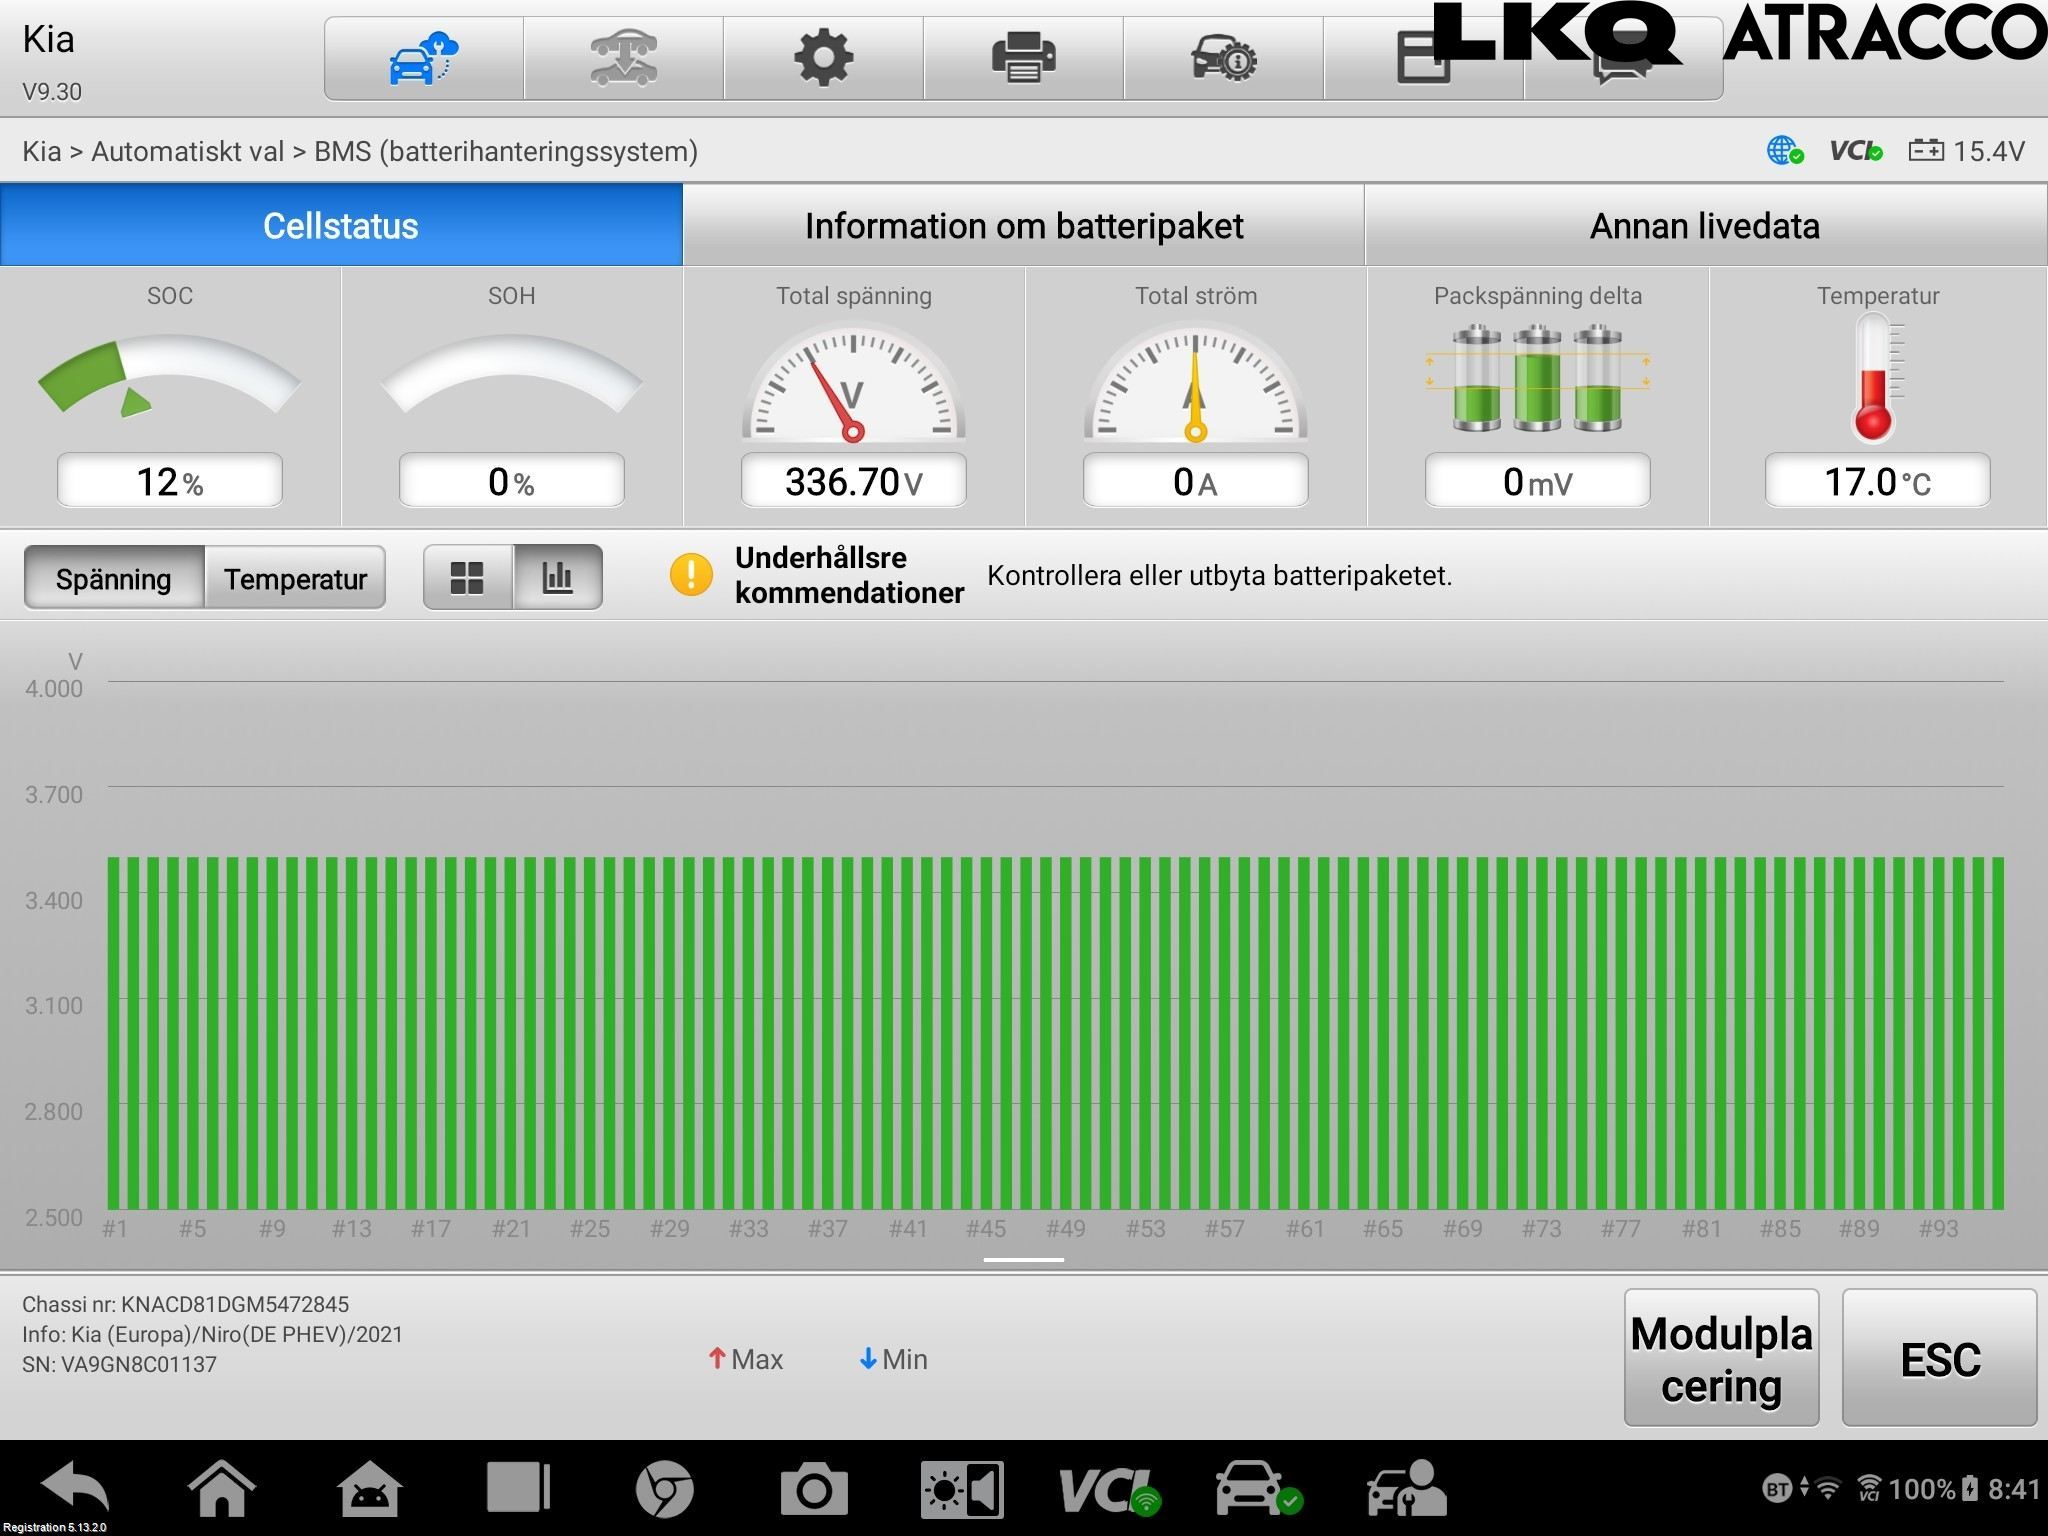Viewport: 2048px width, 1536px height.
Task: Tap the blue Min legend arrow
Action: (868, 1359)
